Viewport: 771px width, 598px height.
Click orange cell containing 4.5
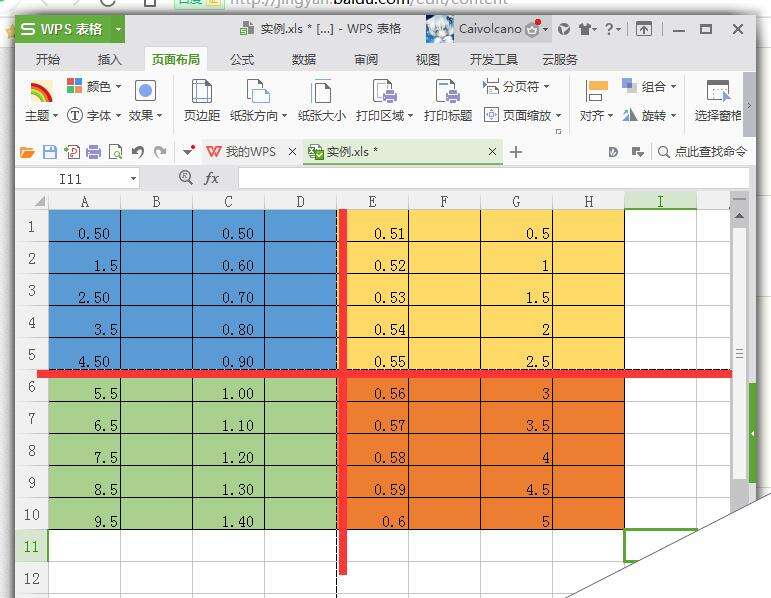pos(517,482)
